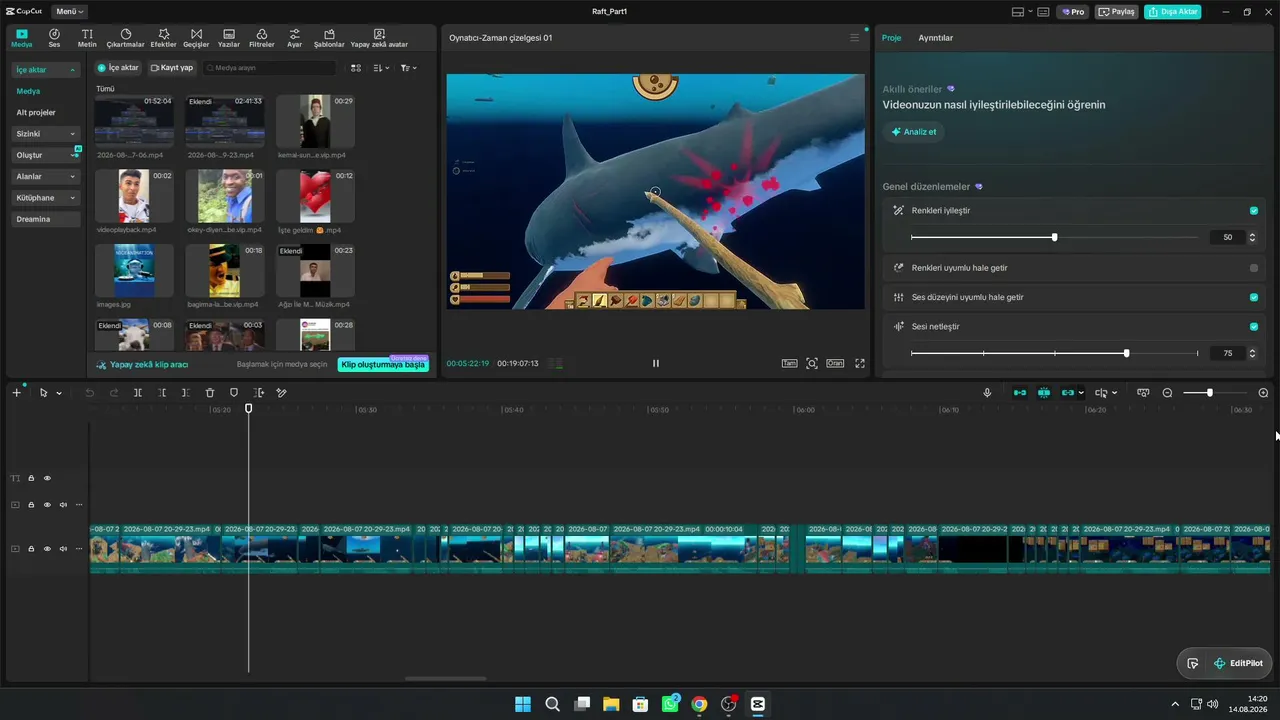This screenshot has width=1280, height=720.
Task: Open WhatsApp from the taskbar
Action: (x=669, y=704)
